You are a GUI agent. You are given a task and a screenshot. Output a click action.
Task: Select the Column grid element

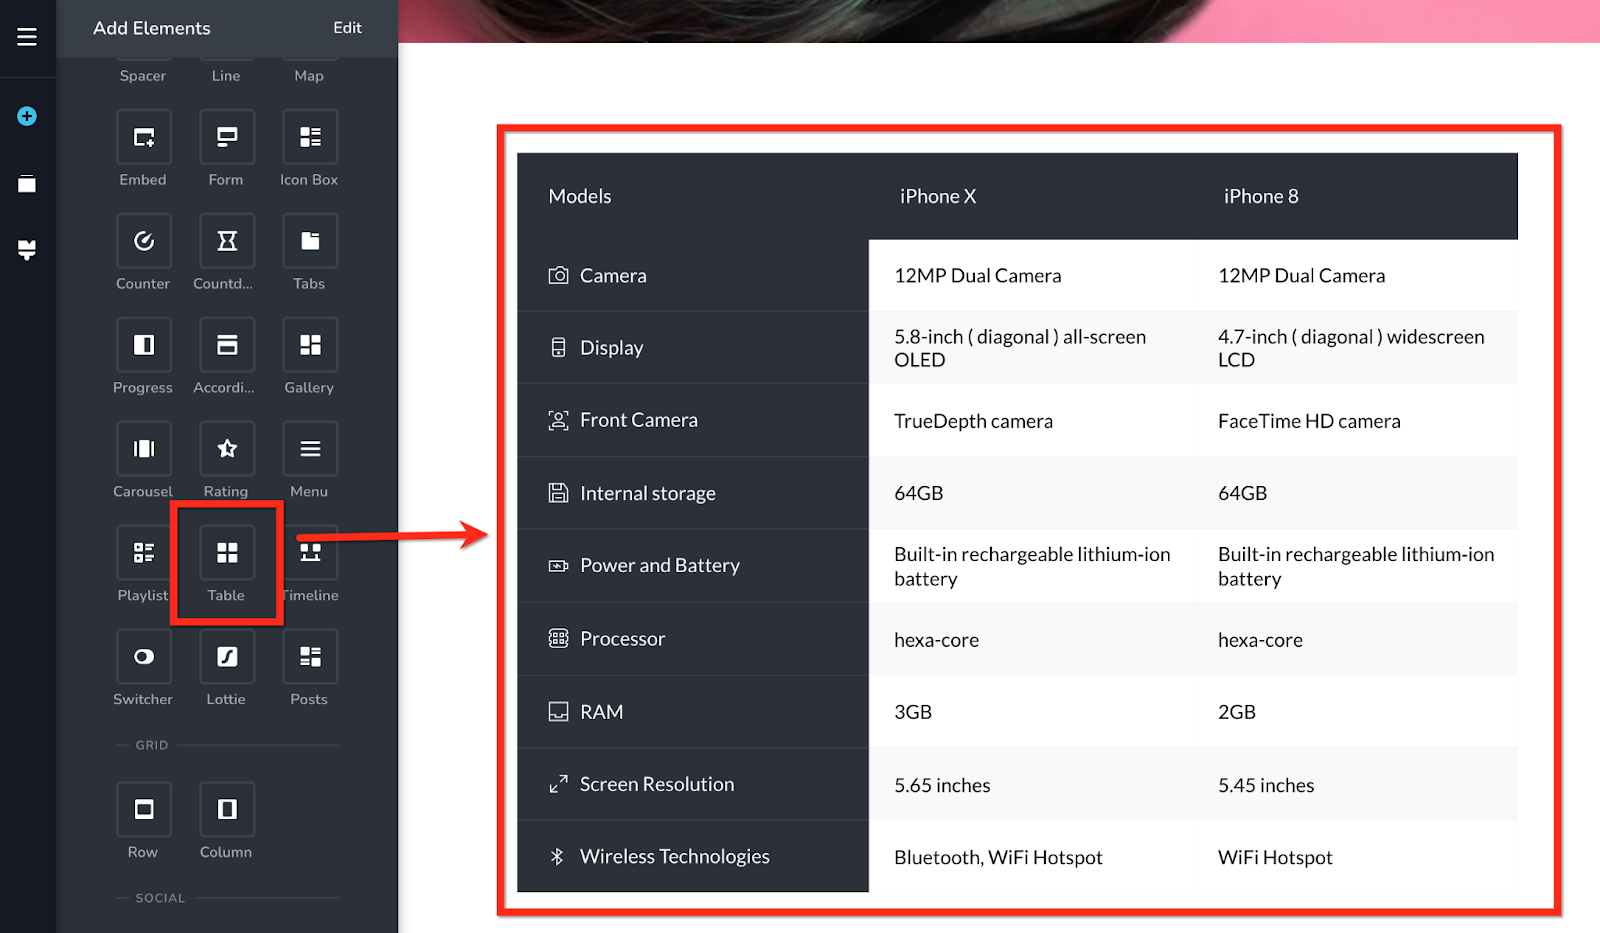coord(227,809)
